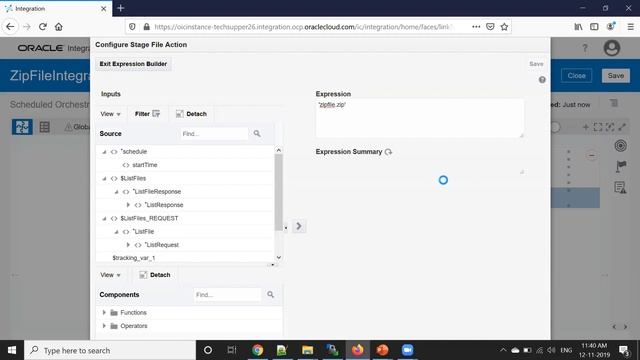Open Chrome from the taskbar
The height and width of the screenshot is (360, 640).
click(257, 350)
